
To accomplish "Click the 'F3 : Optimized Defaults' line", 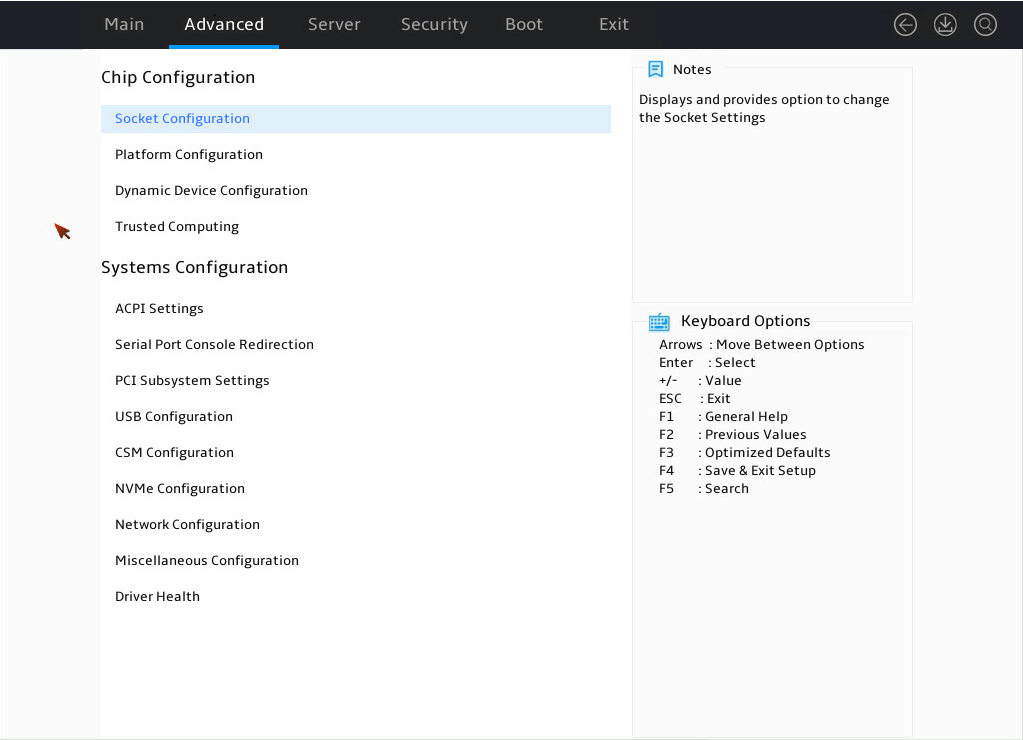I will pos(744,453).
